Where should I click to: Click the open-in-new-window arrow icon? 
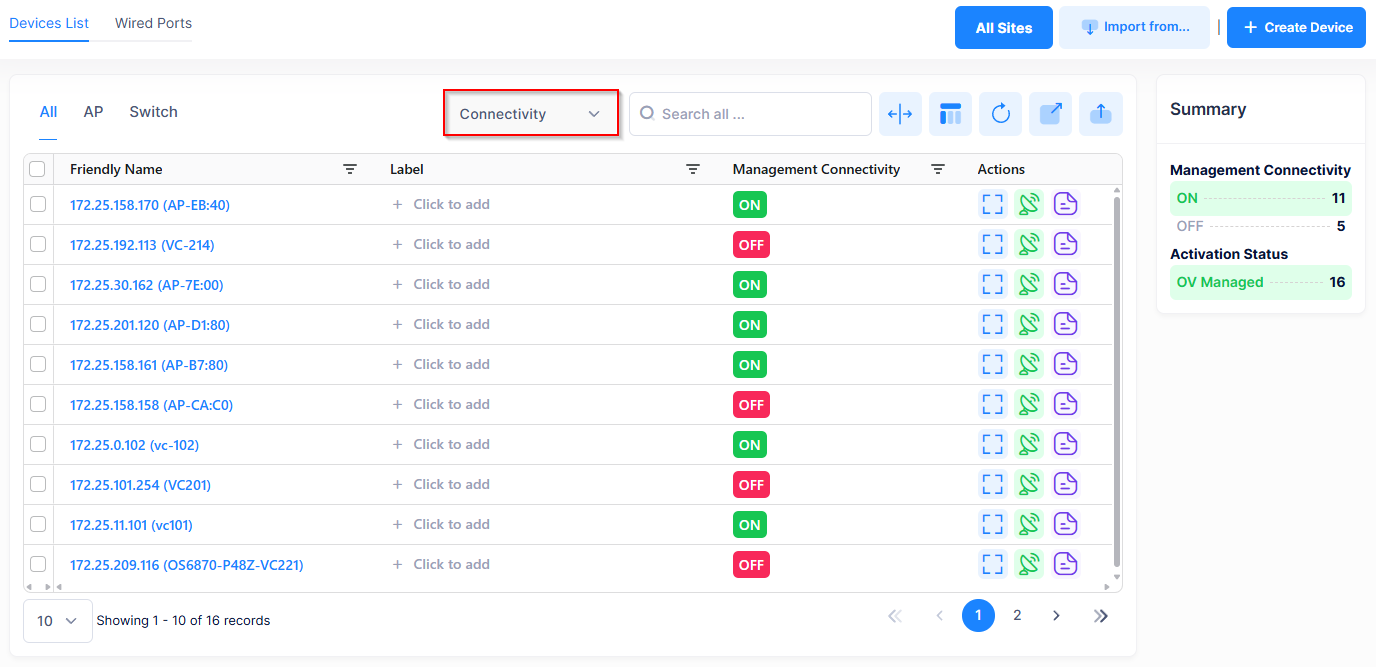coord(1050,114)
